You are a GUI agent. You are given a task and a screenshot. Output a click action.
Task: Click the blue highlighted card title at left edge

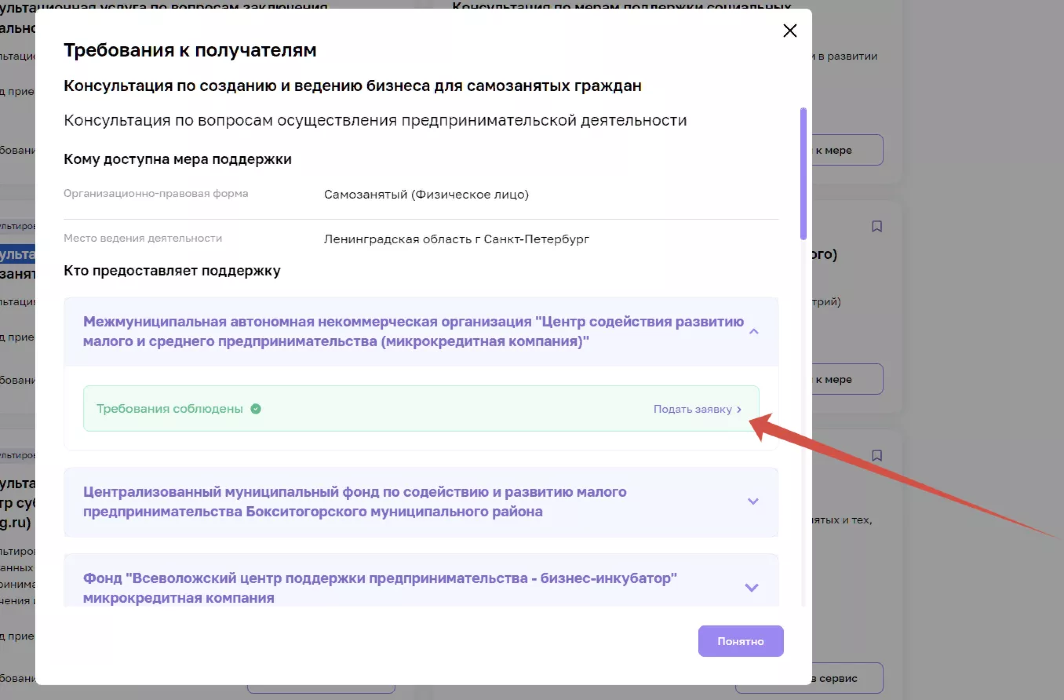point(17,256)
